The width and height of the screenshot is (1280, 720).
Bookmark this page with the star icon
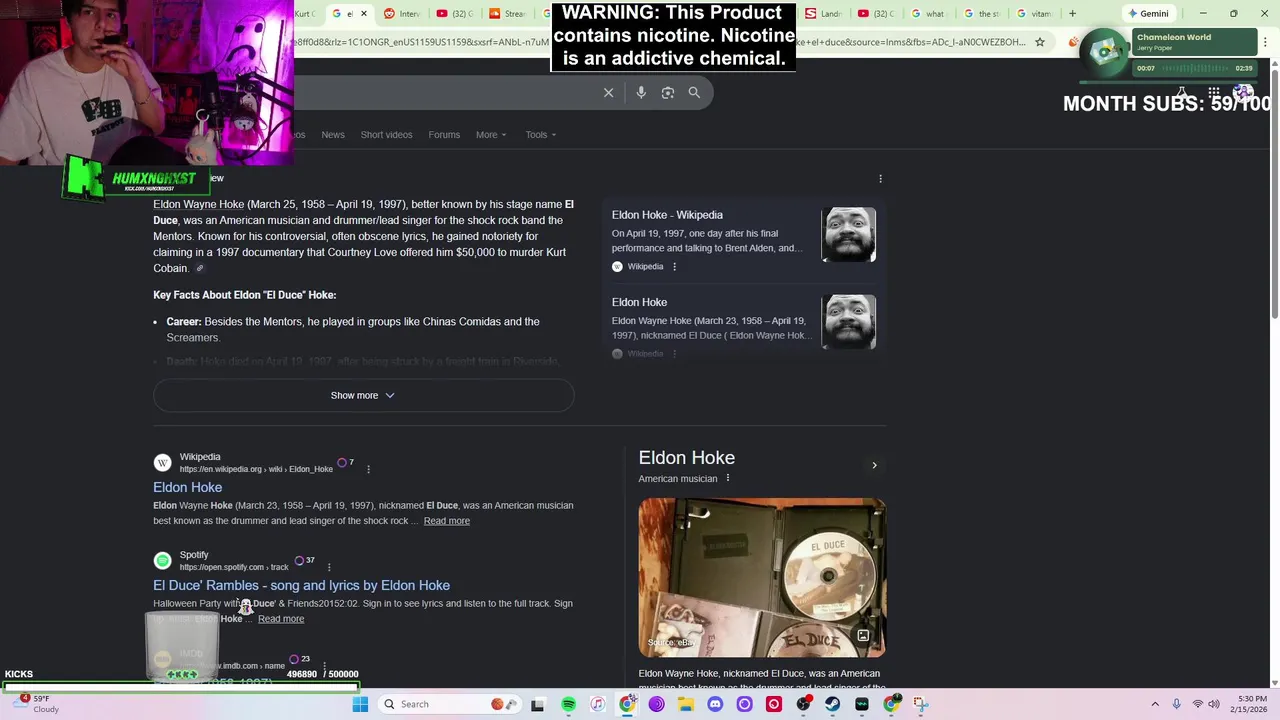1040,42
